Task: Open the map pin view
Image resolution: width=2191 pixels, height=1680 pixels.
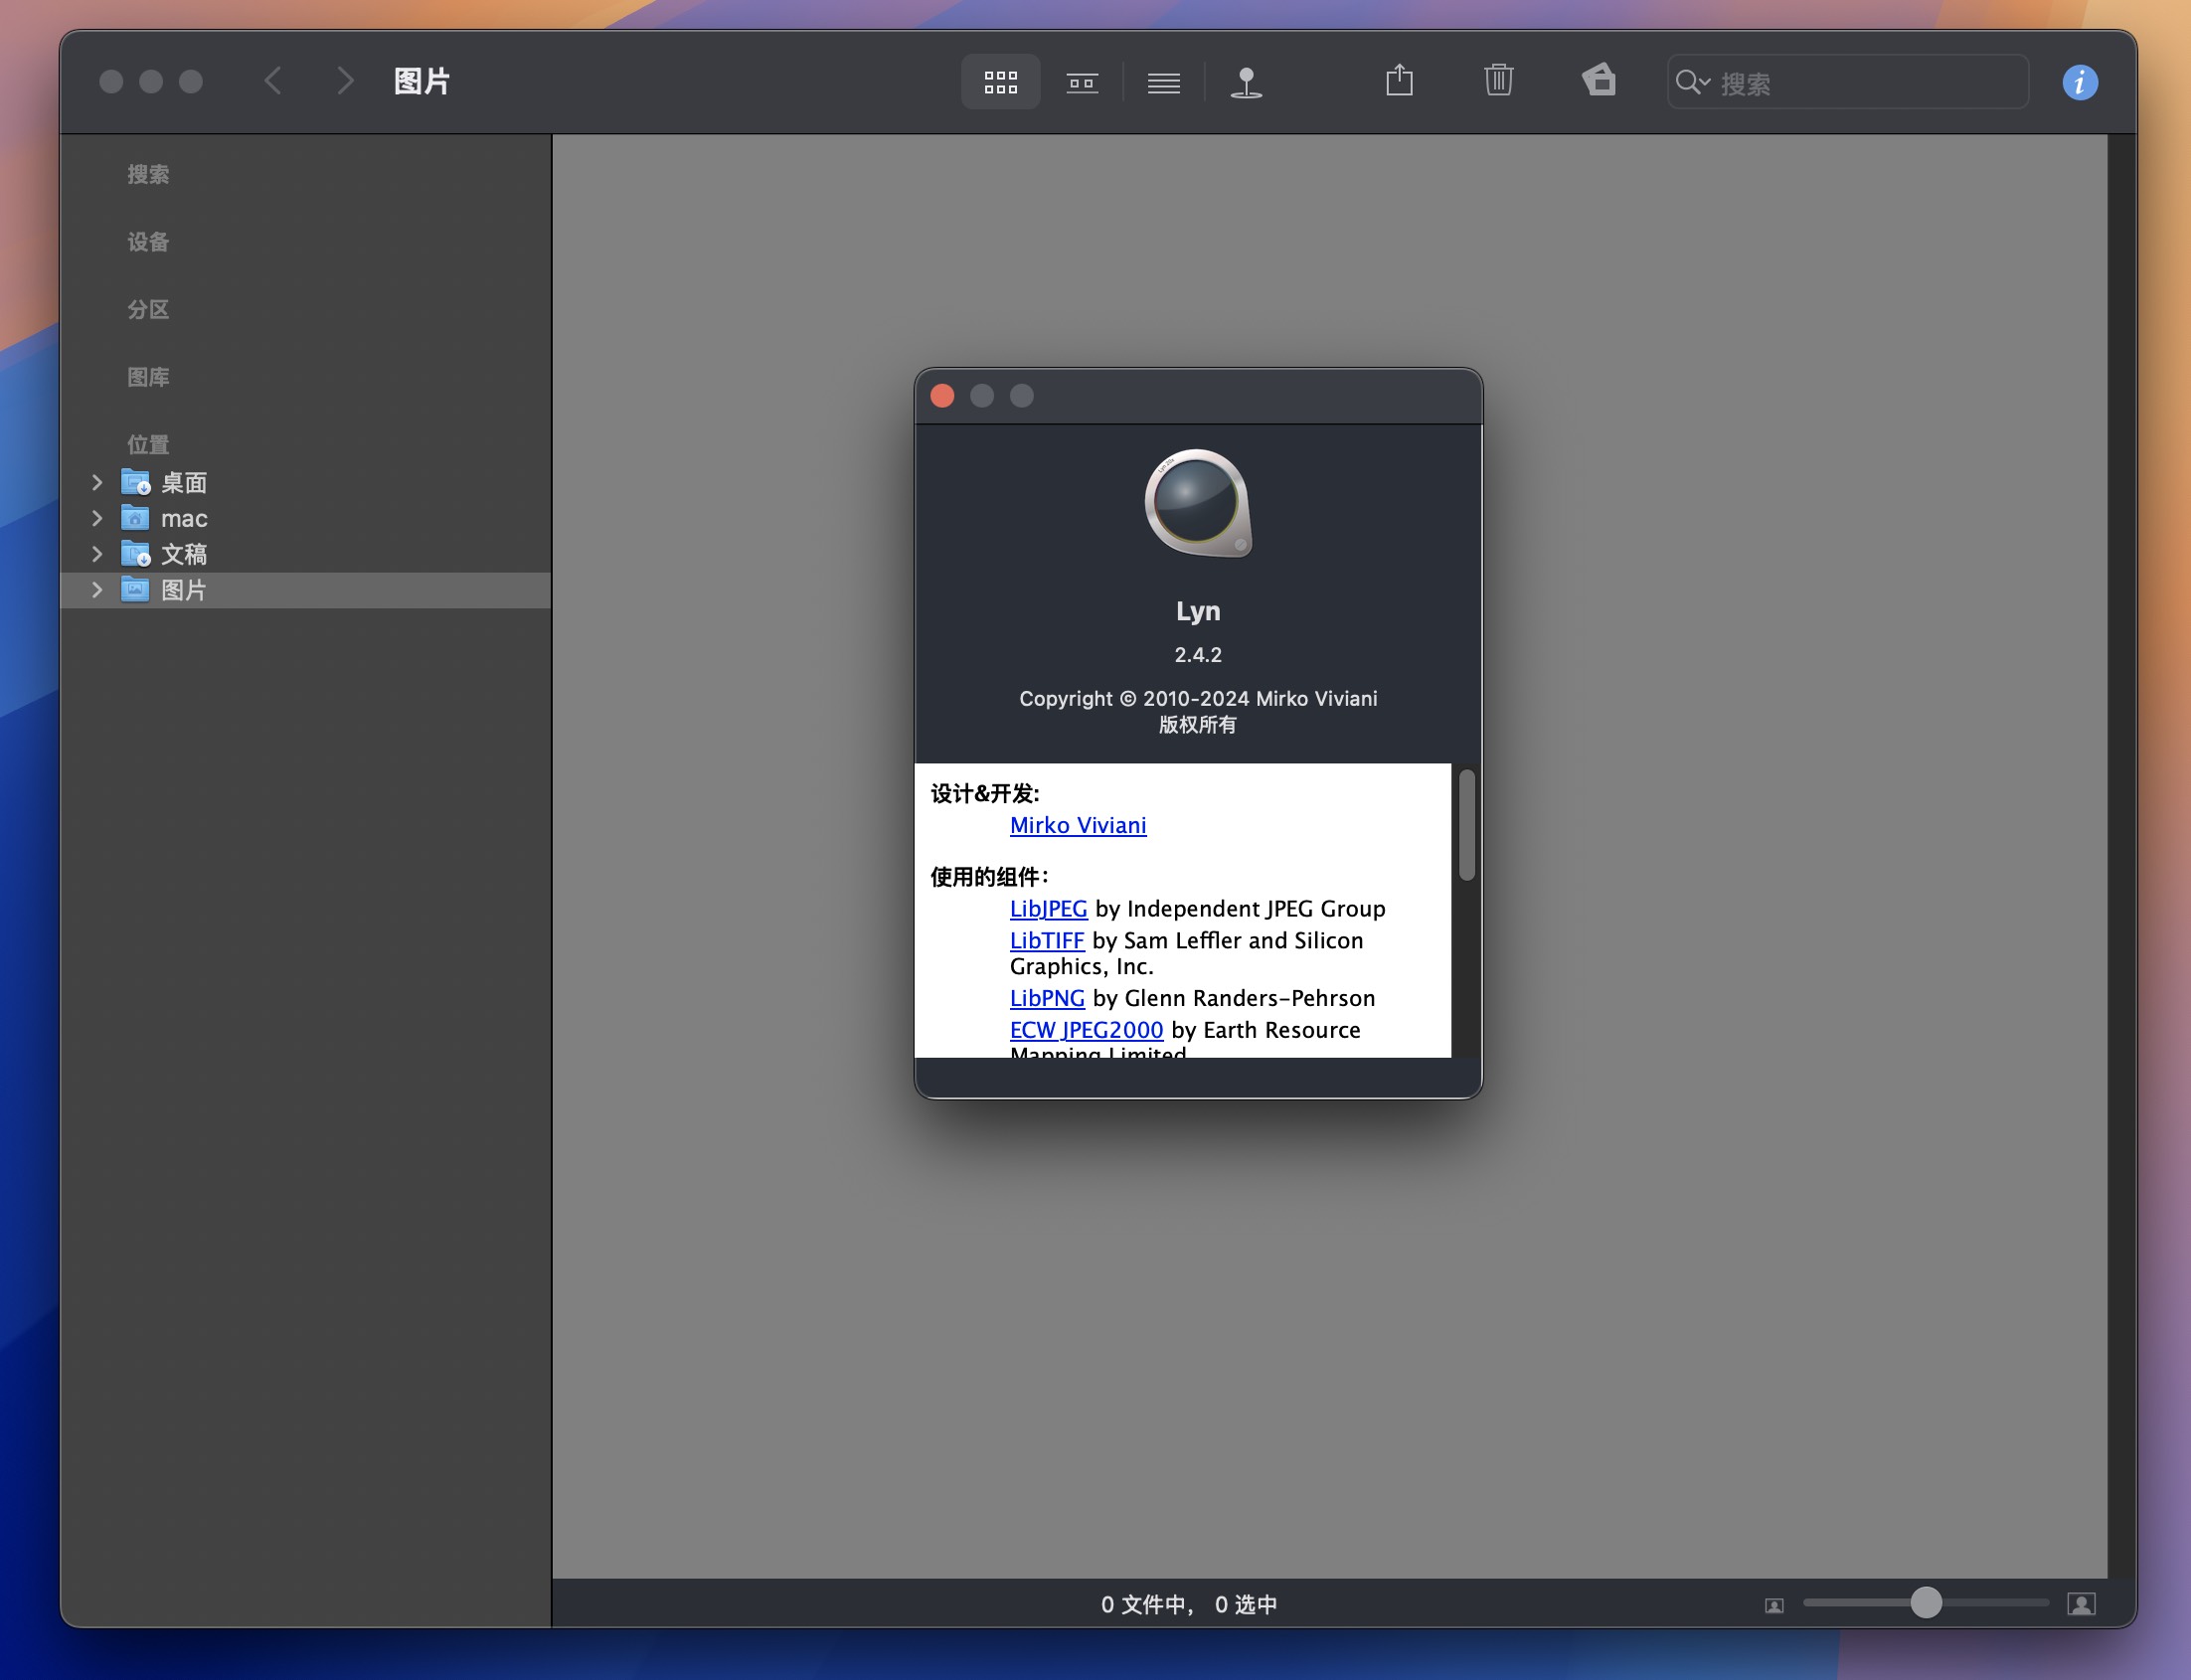Action: [1246, 82]
